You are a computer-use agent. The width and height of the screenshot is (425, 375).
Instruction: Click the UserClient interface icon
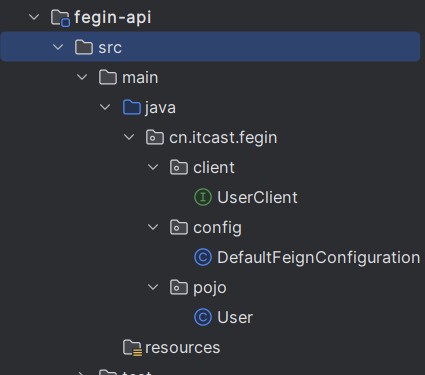point(203,197)
